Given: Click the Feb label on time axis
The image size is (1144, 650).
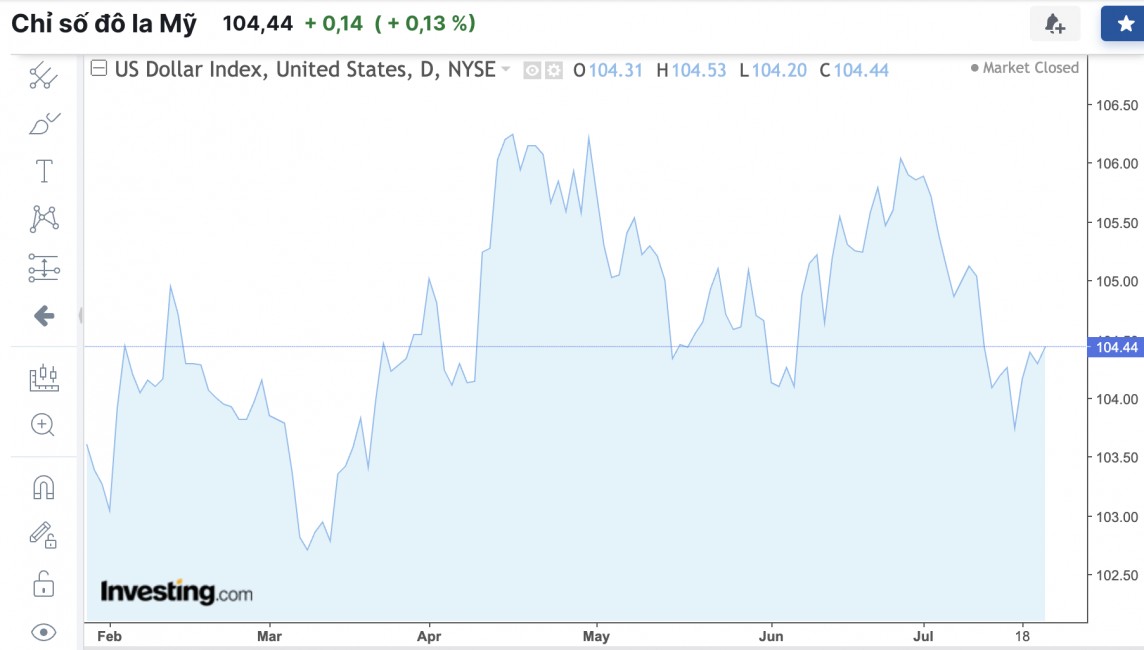Looking at the screenshot, I should (109, 636).
